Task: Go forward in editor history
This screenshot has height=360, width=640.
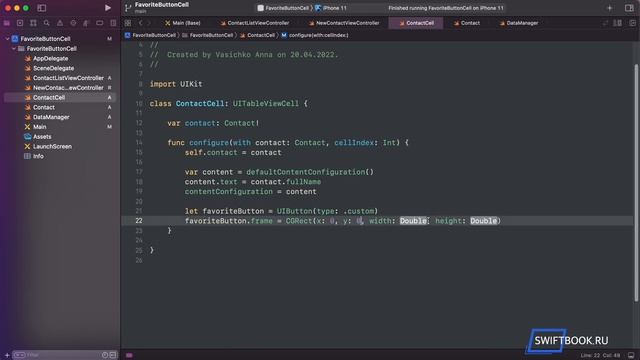Action: [x=149, y=23]
